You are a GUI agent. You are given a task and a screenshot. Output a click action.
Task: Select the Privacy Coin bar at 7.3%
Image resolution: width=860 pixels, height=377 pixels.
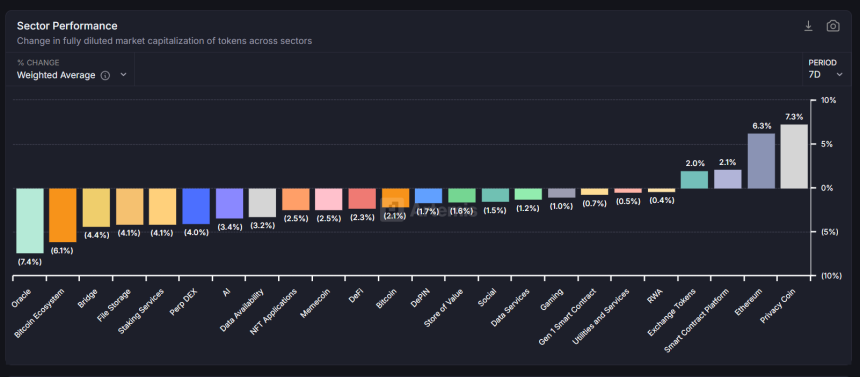tap(794, 156)
